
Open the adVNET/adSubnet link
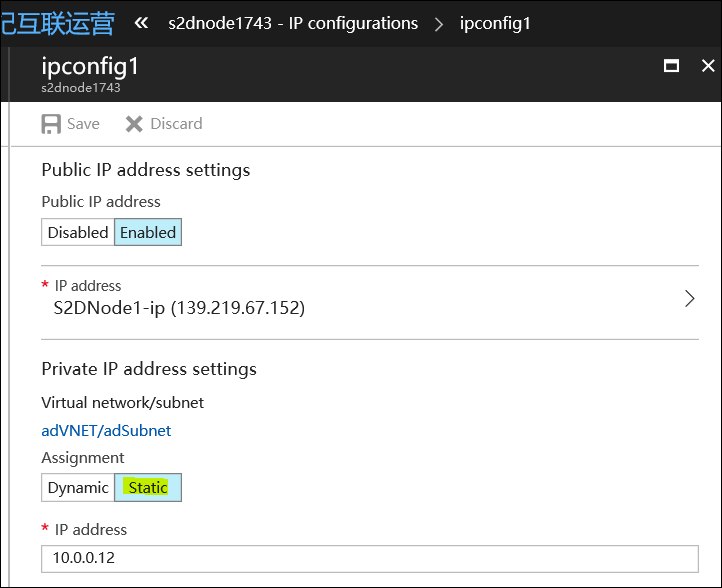point(106,430)
